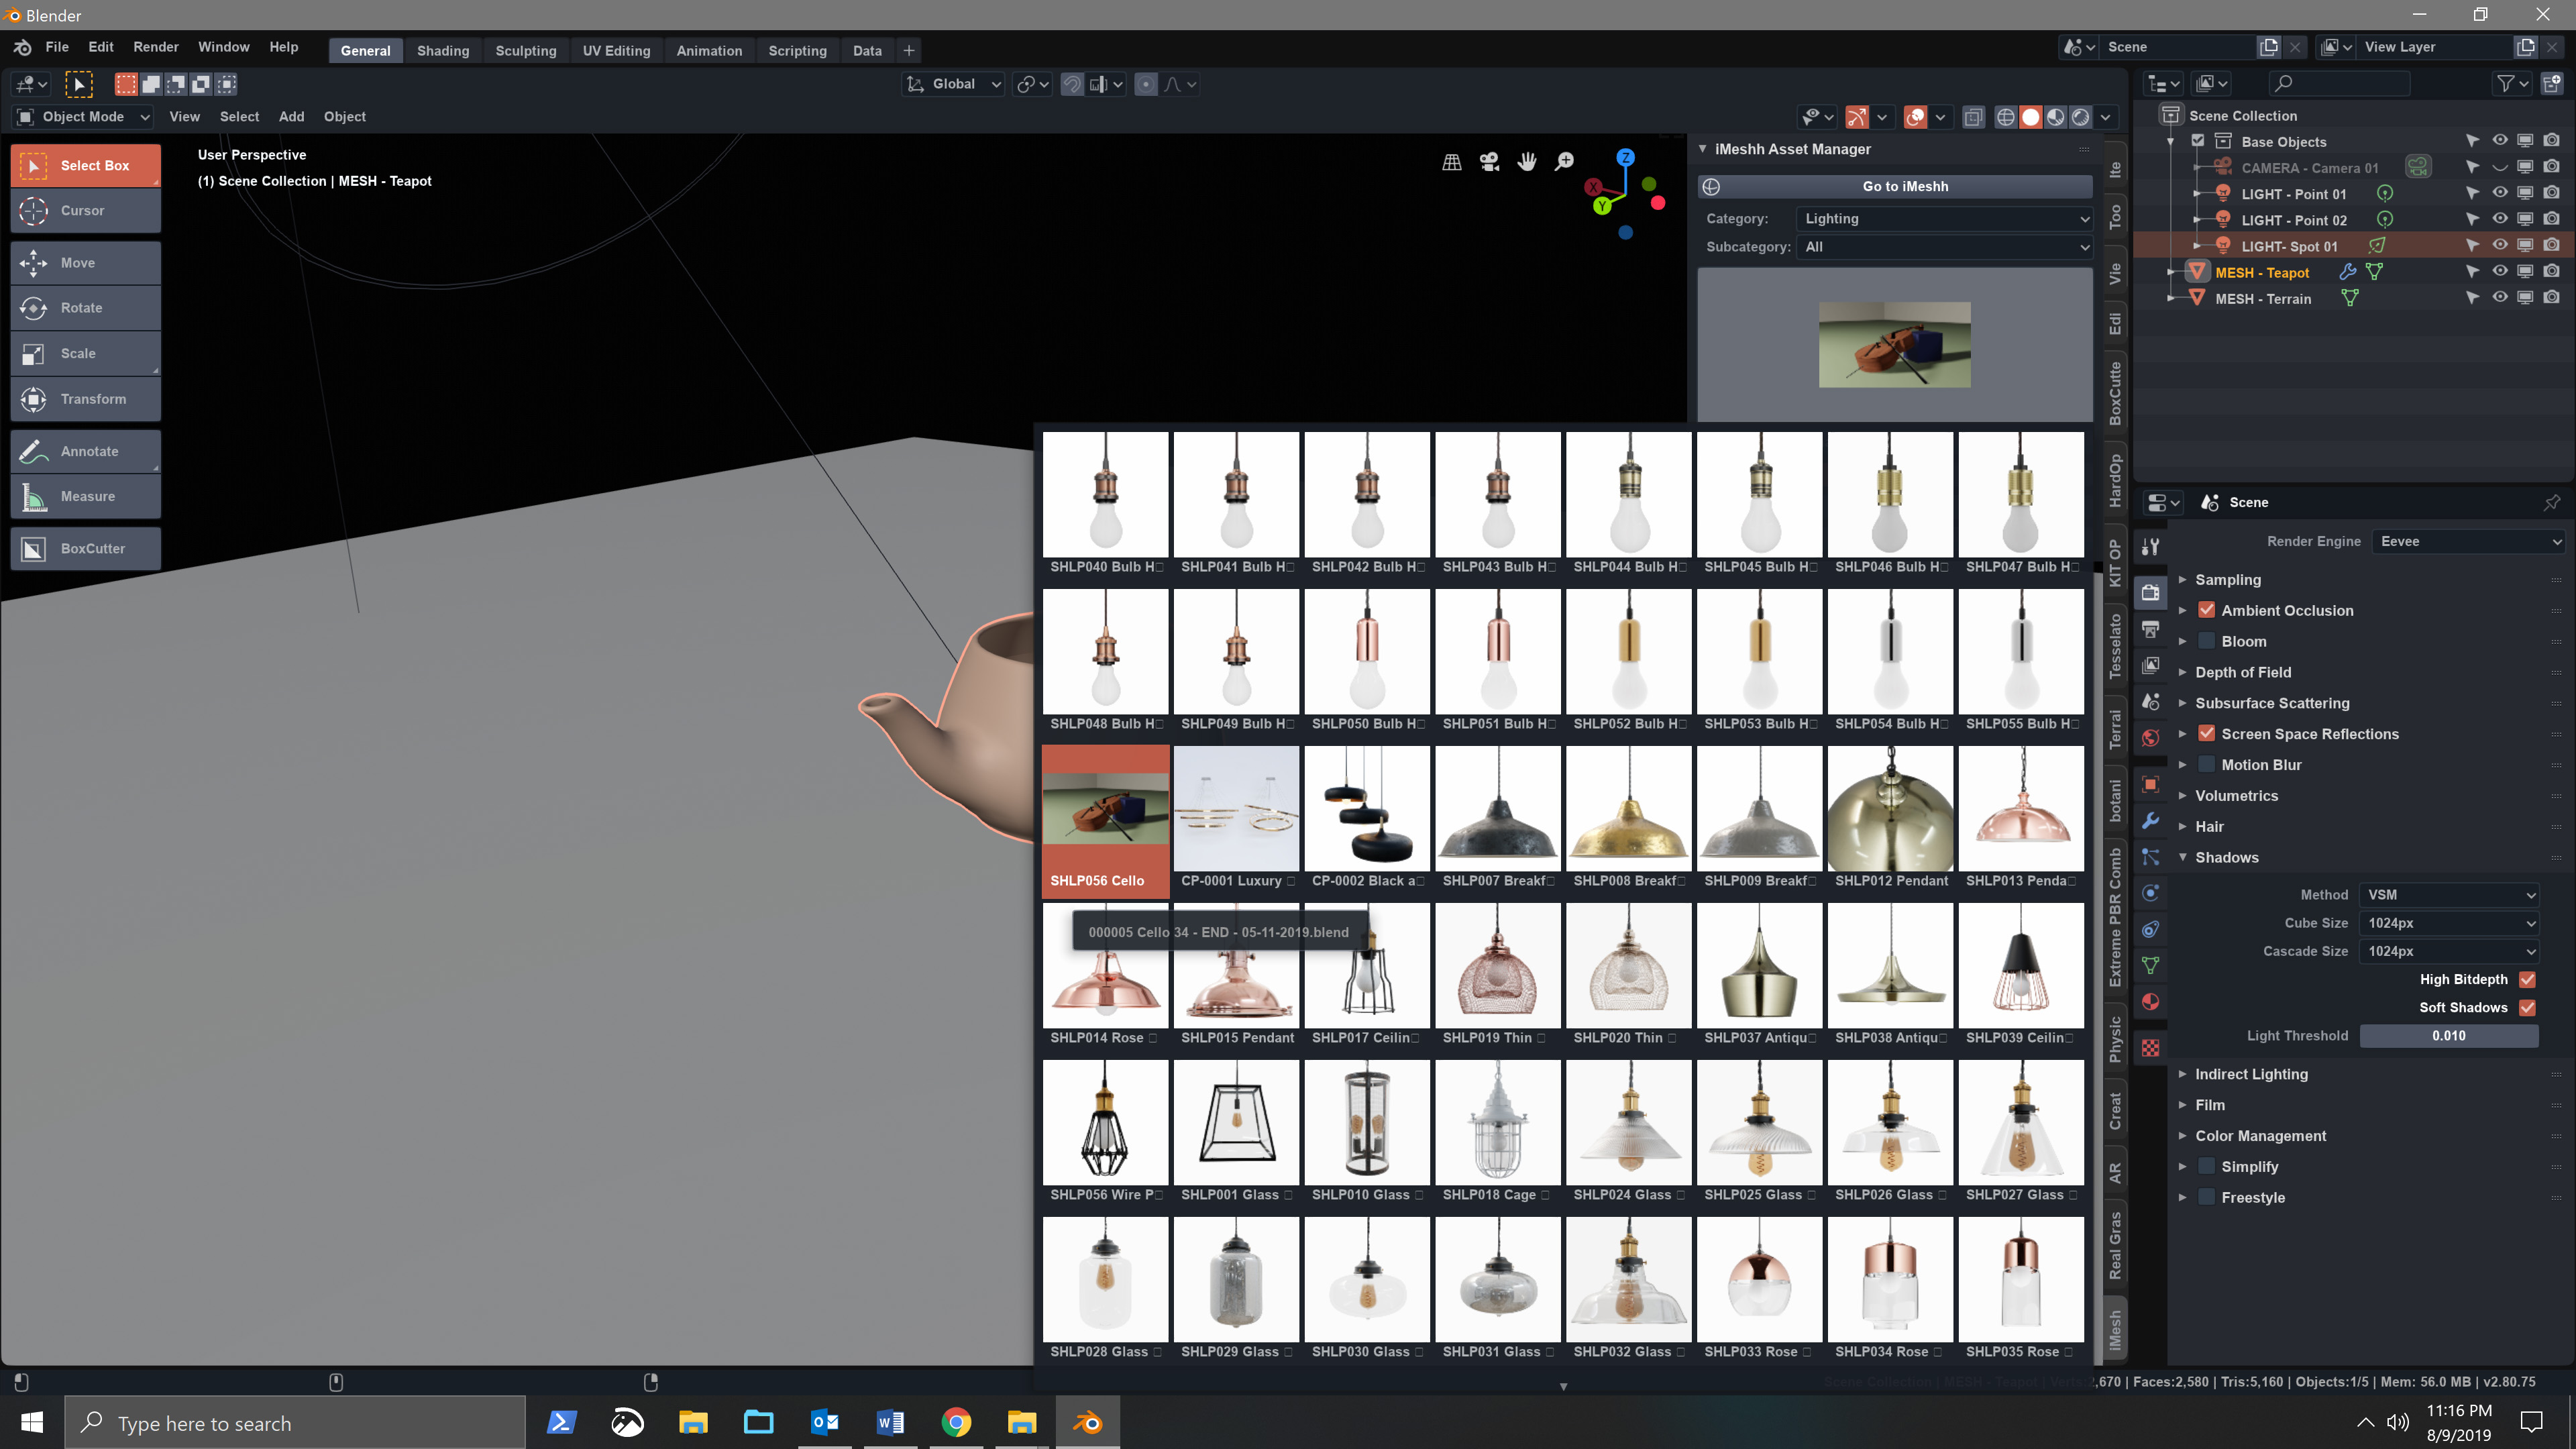Open the Category dropdown in iMeshh Asset Manager

1944,219
